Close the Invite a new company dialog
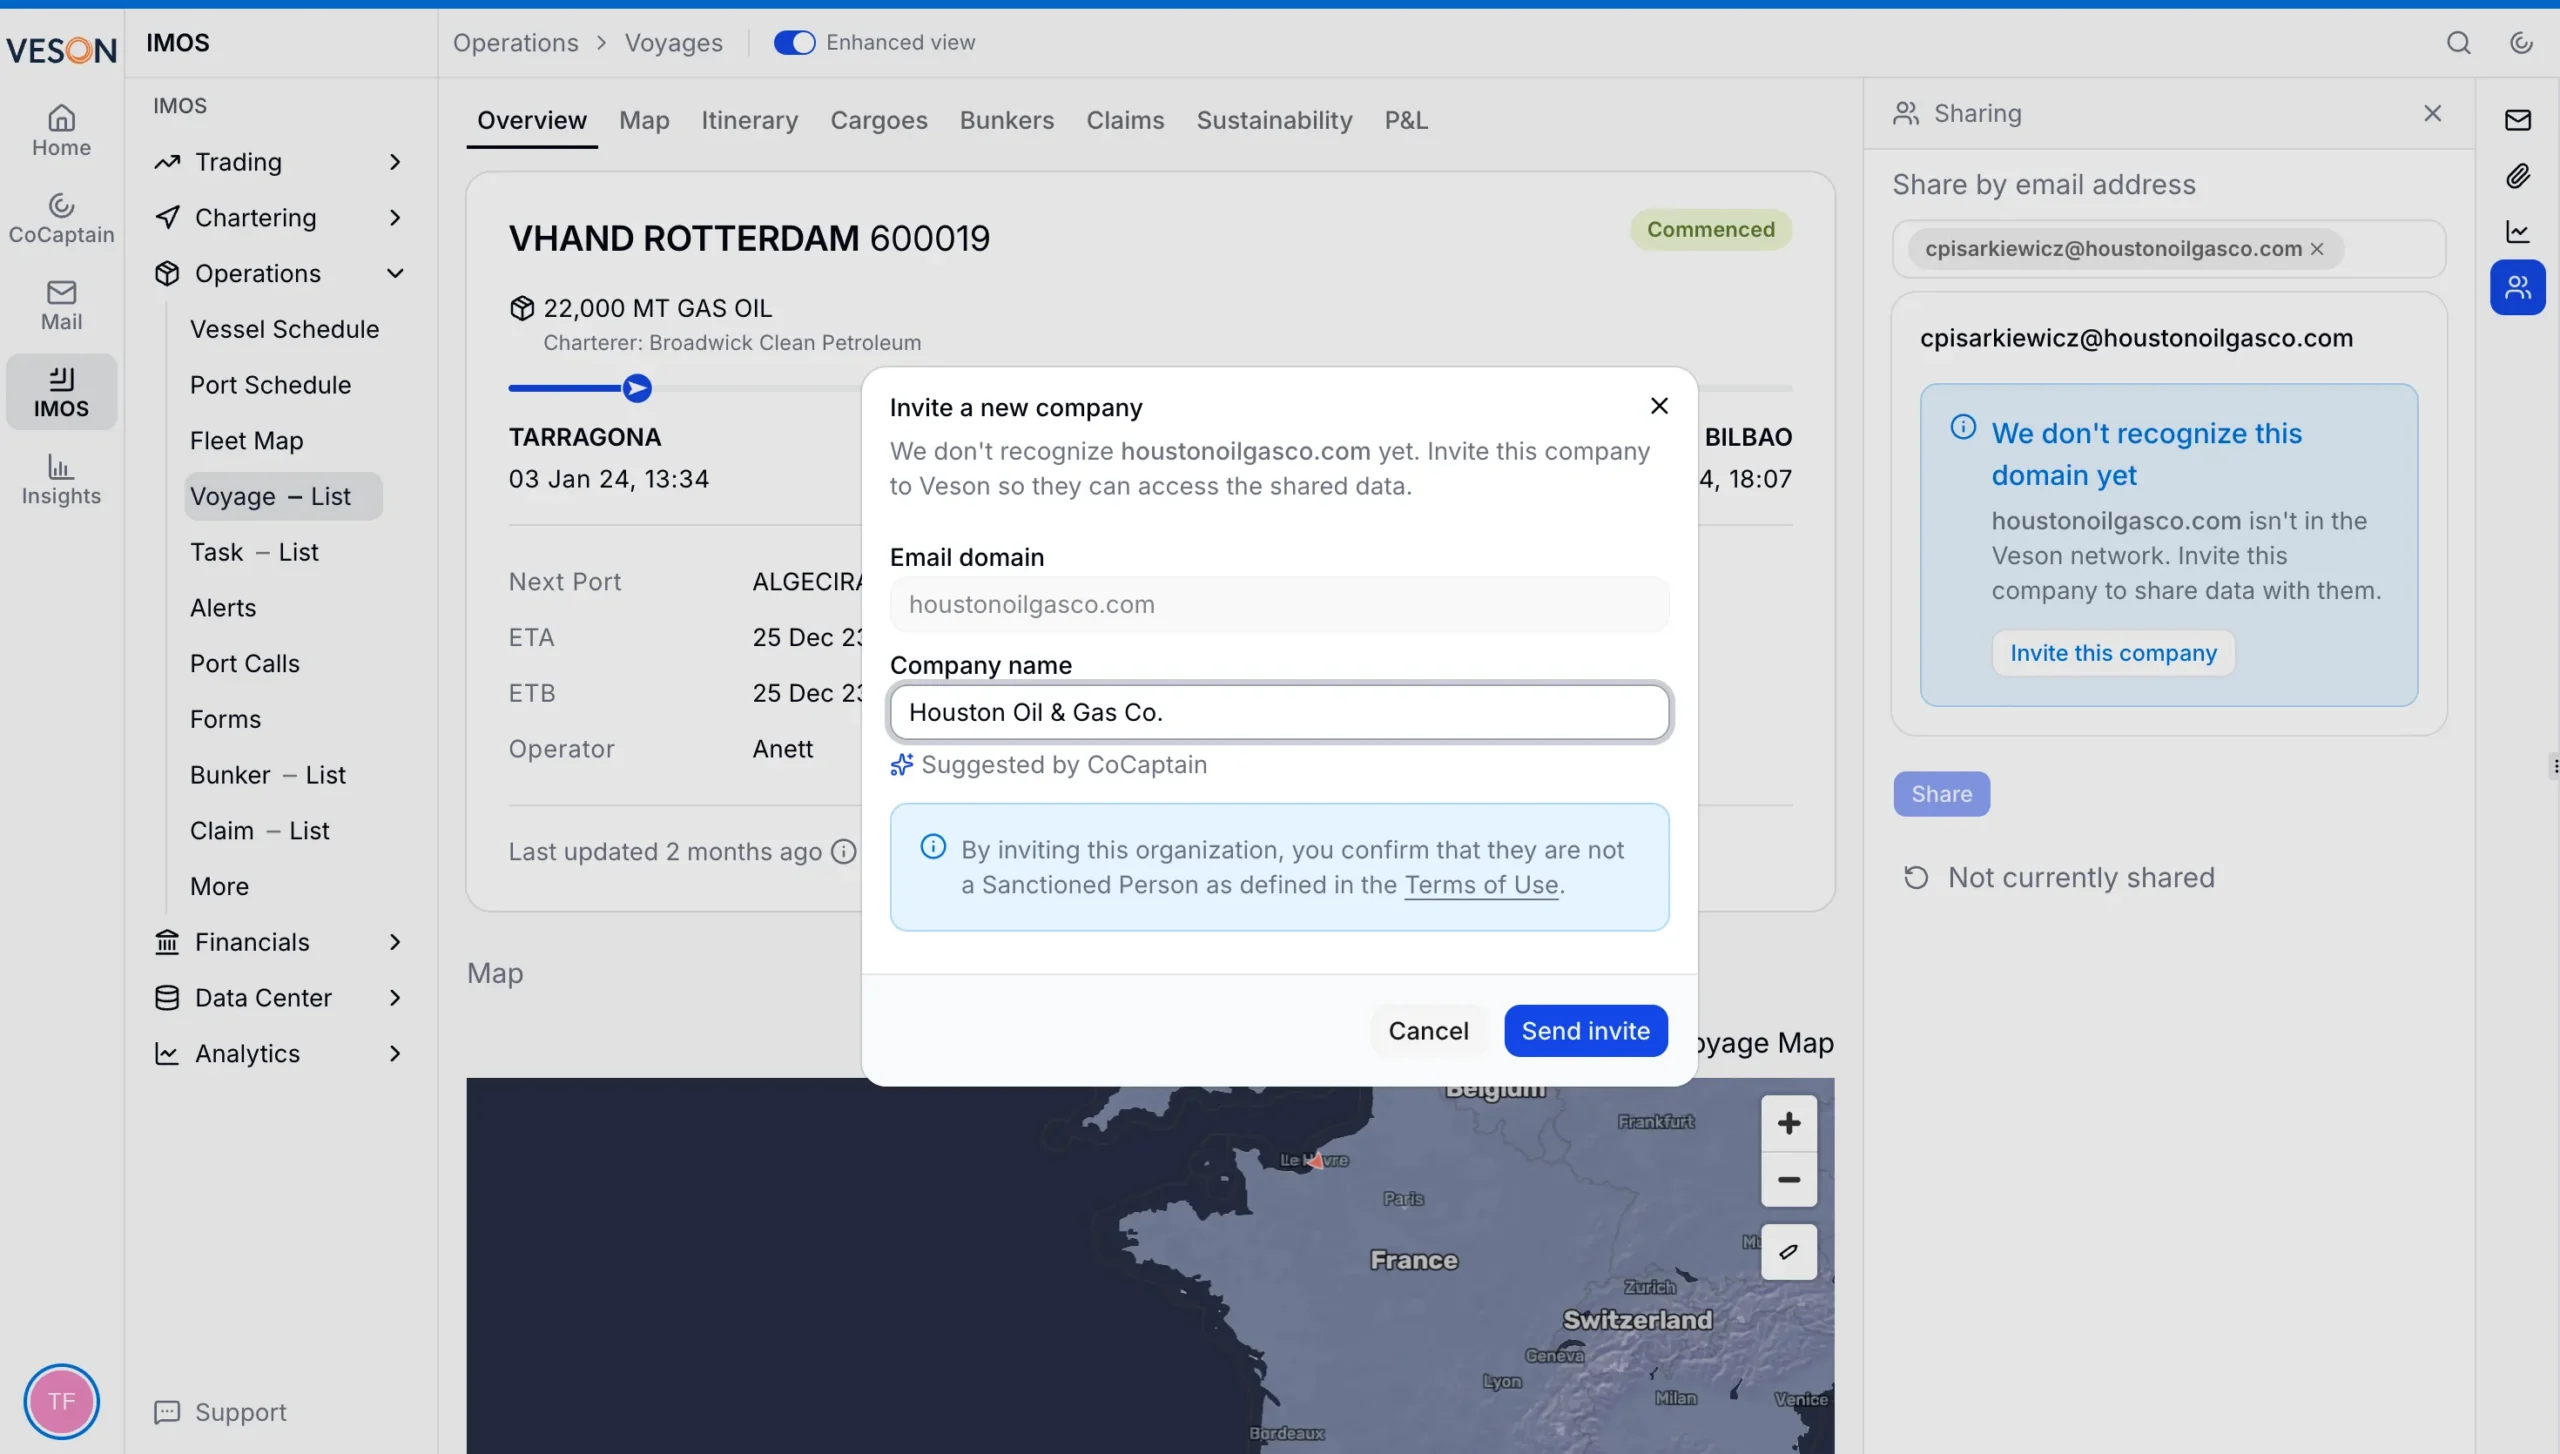Image resolution: width=2560 pixels, height=1454 pixels. (x=1659, y=405)
